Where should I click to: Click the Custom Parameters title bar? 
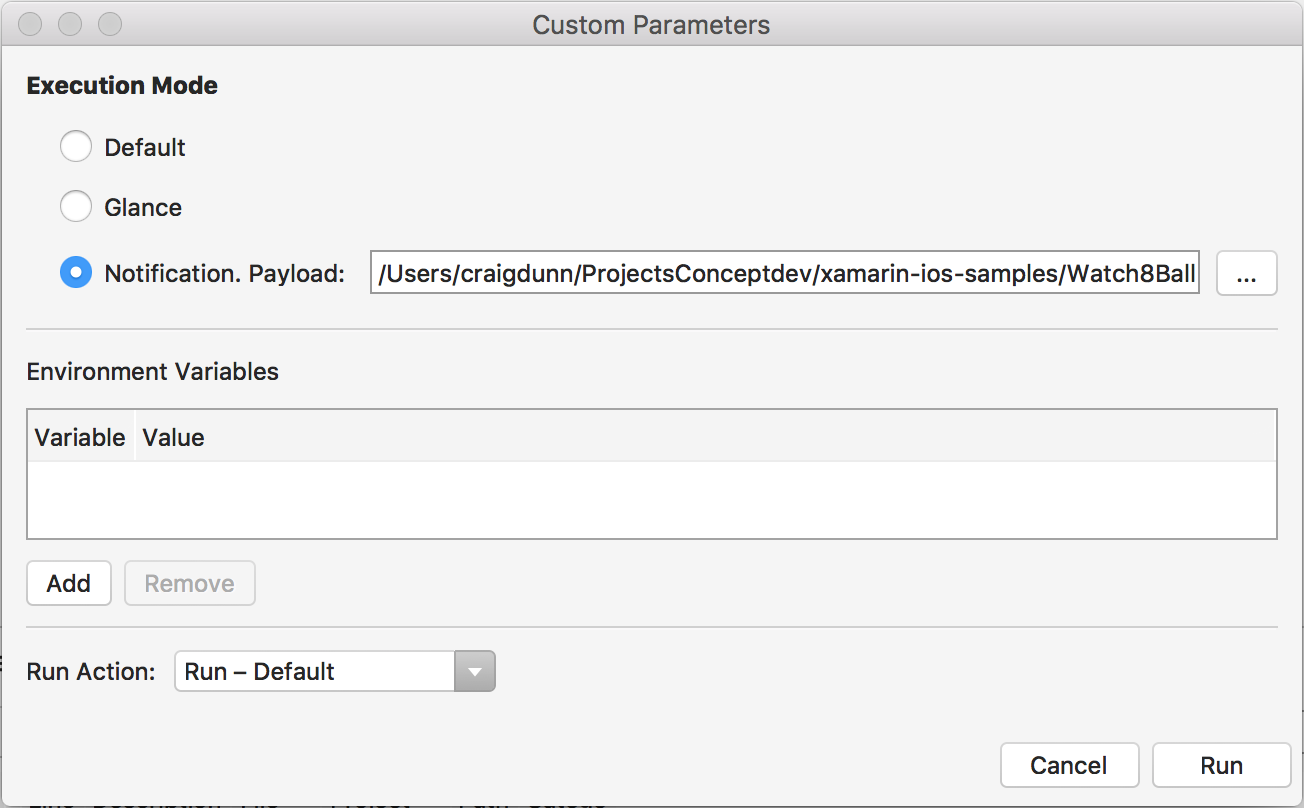point(651,24)
